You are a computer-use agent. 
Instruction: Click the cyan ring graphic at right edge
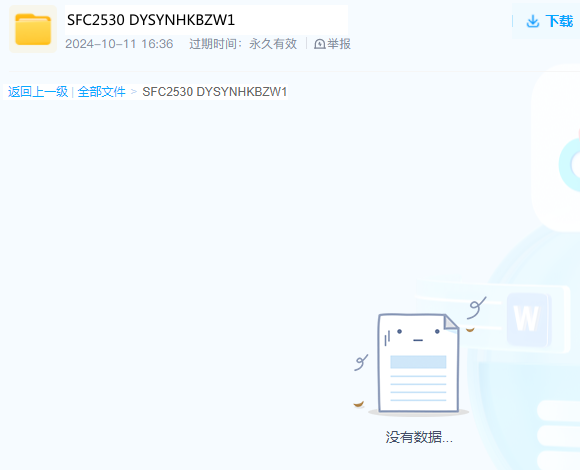click(570, 165)
